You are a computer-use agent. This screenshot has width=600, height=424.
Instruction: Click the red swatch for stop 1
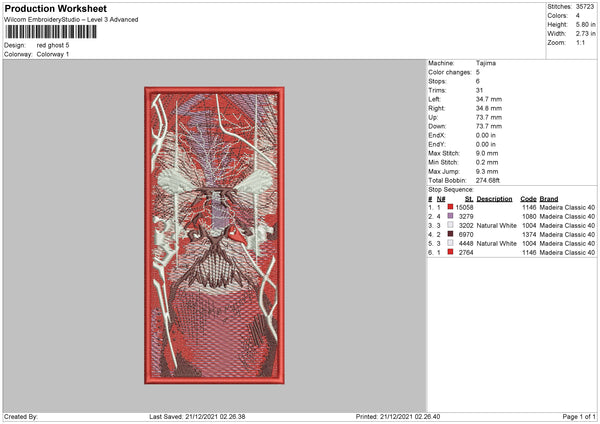451,207
